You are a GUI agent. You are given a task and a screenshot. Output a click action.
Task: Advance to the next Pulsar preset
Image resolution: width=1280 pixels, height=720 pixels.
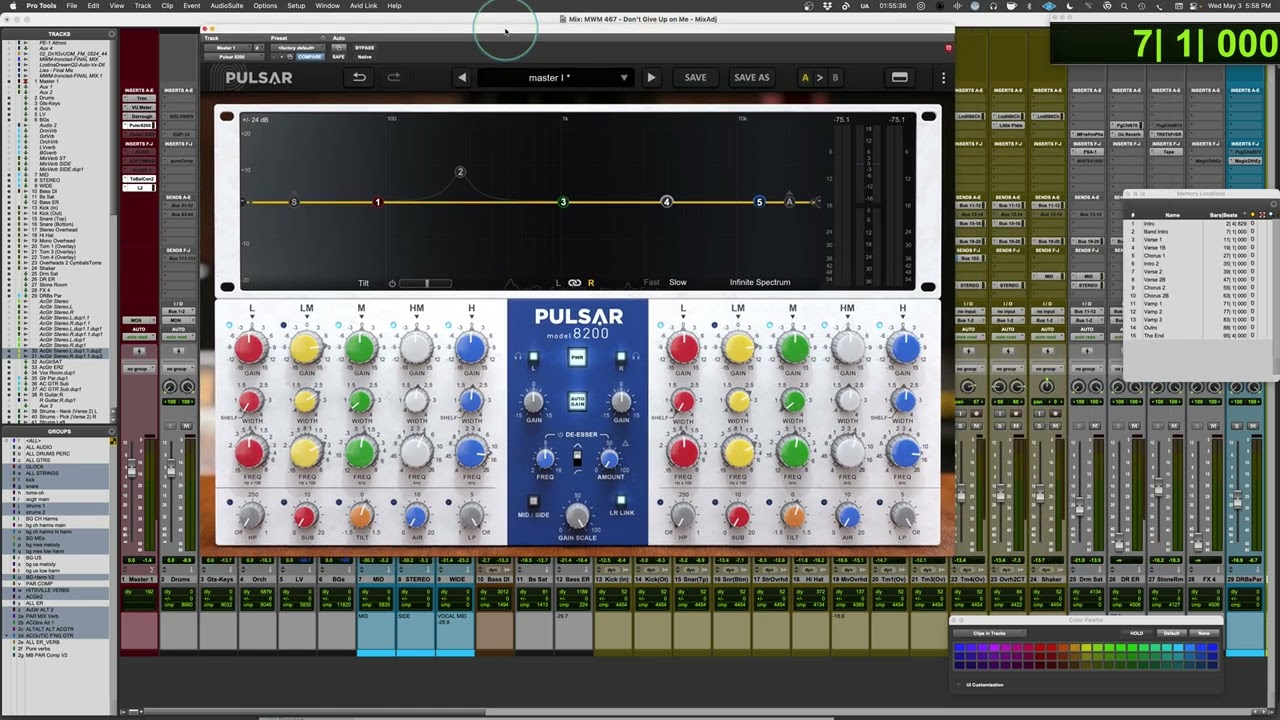[x=651, y=77]
